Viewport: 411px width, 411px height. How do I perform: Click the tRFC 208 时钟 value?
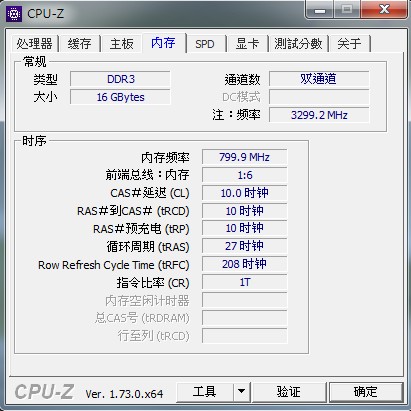pos(244,264)
